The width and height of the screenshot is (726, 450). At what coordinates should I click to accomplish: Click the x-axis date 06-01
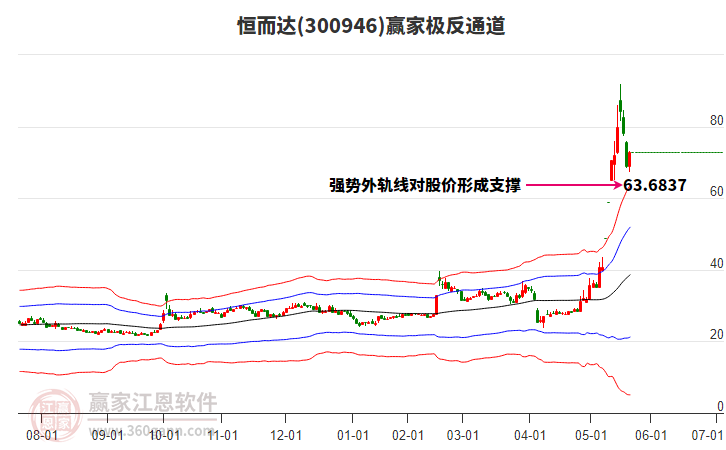pyautogui.click(x=651, y=435)
